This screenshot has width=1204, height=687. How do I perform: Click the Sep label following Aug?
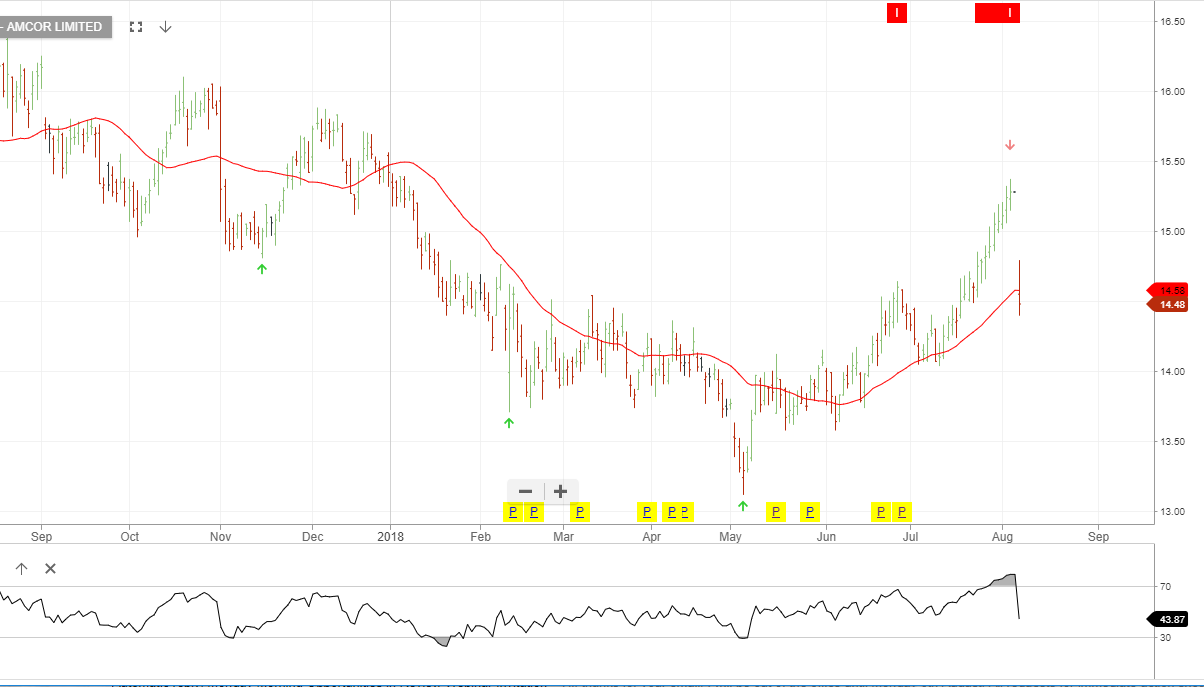coord(1099,536)
